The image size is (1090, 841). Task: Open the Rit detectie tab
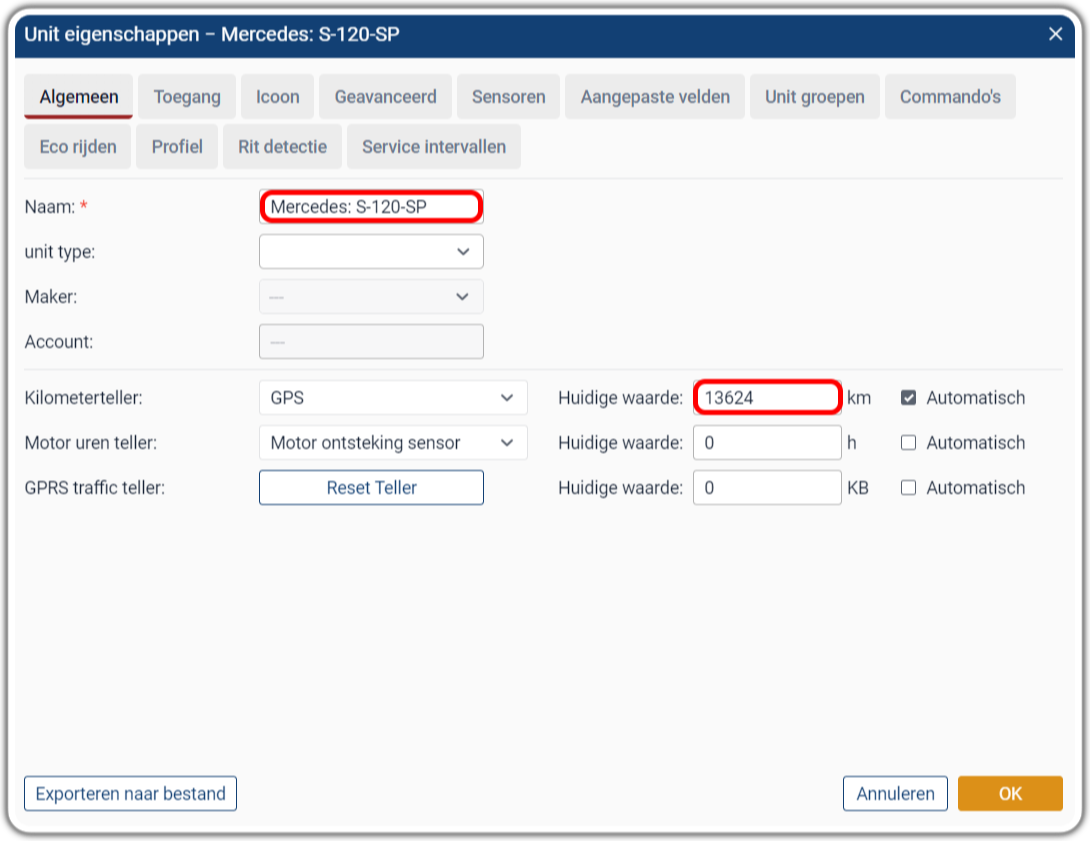point(282,147)
